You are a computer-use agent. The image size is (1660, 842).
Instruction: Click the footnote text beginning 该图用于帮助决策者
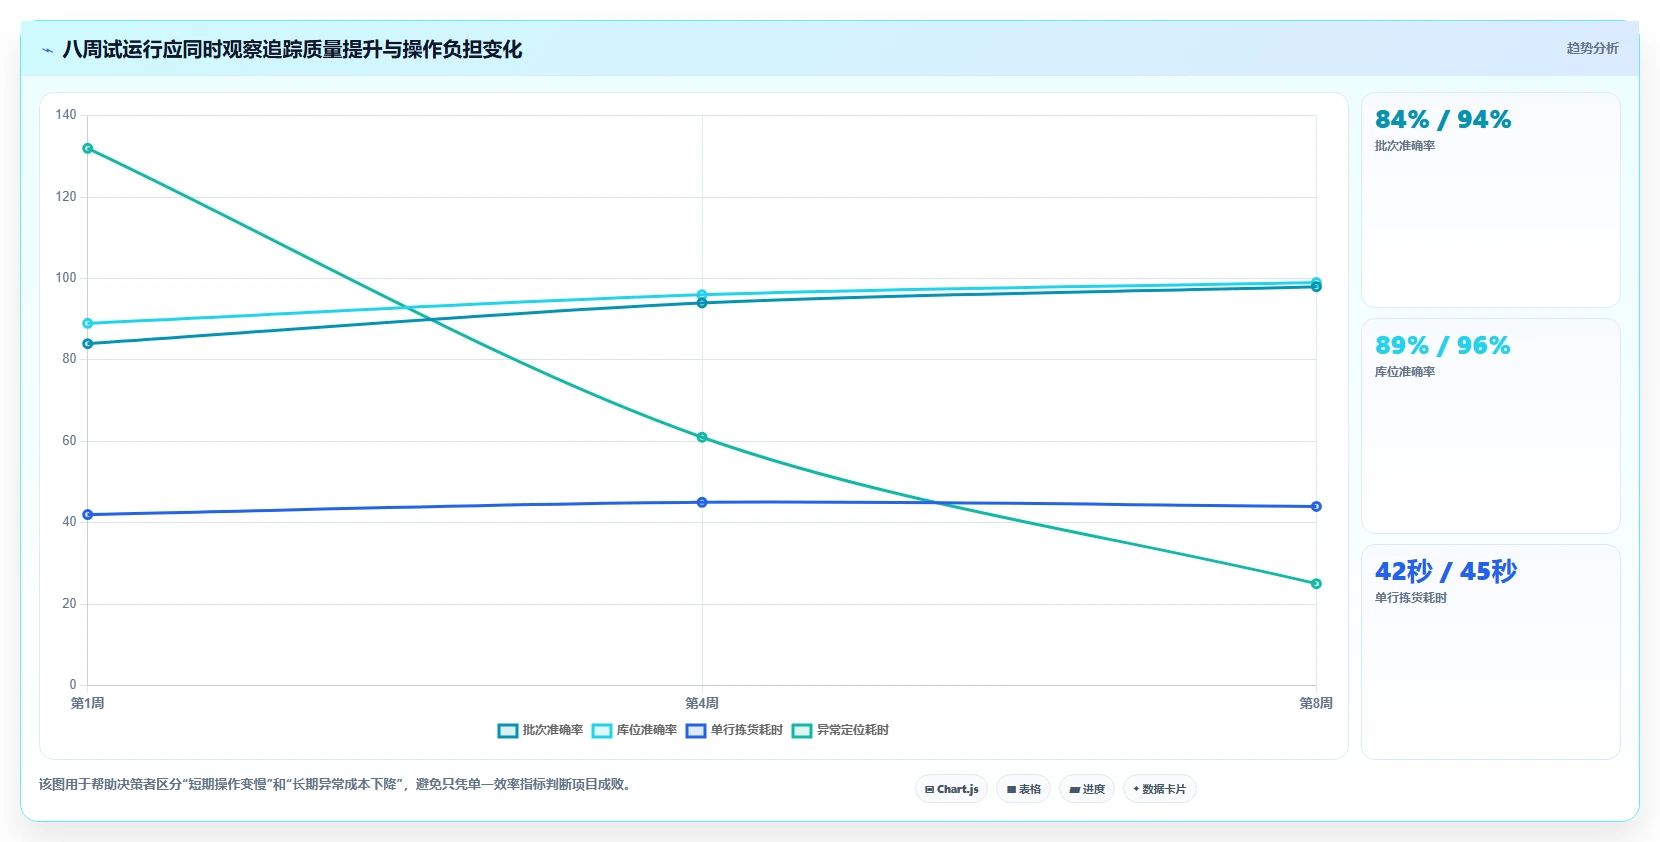click(337, 785)
